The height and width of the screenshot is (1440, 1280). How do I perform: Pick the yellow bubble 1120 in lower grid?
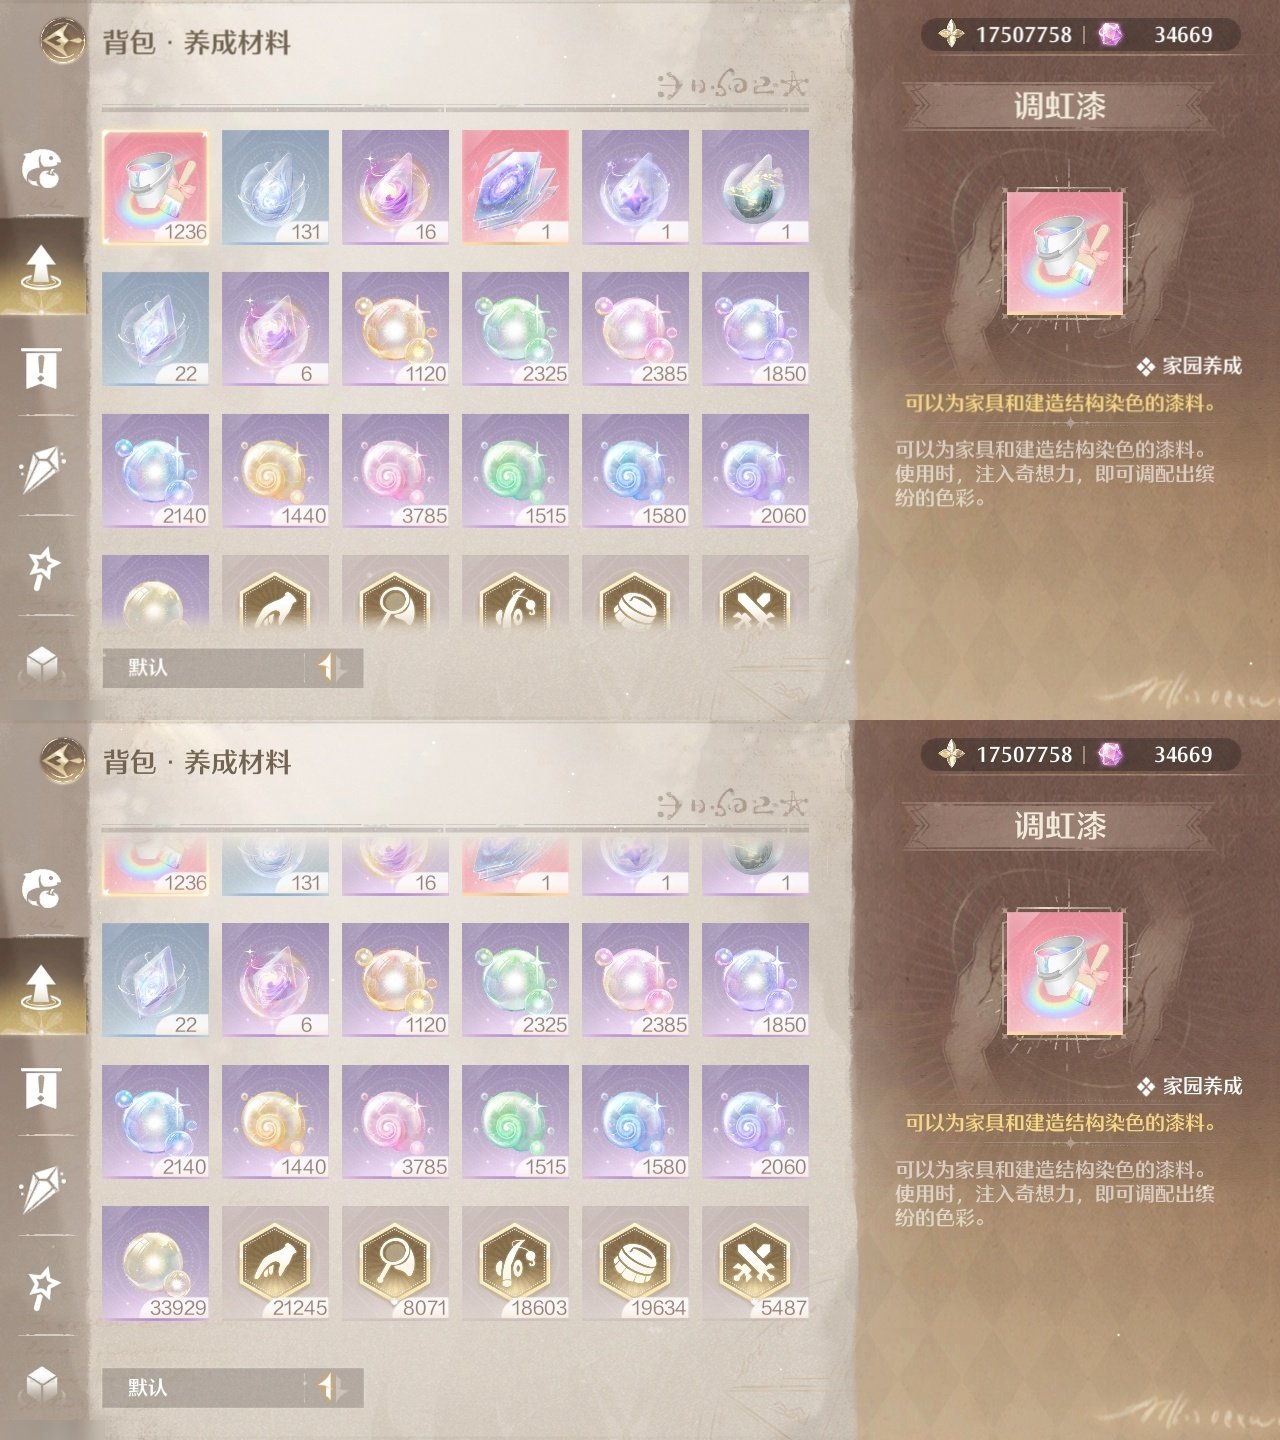395,980
